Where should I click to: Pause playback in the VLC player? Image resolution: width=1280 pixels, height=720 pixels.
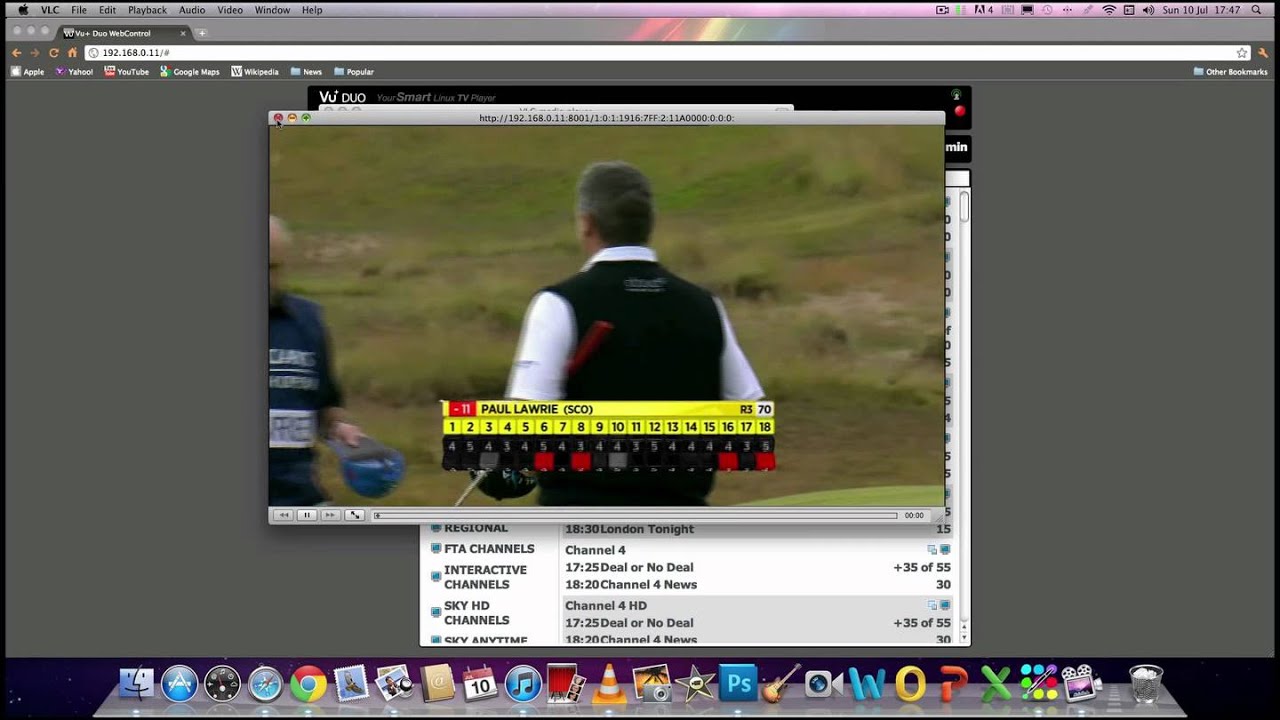click(307, 515)
